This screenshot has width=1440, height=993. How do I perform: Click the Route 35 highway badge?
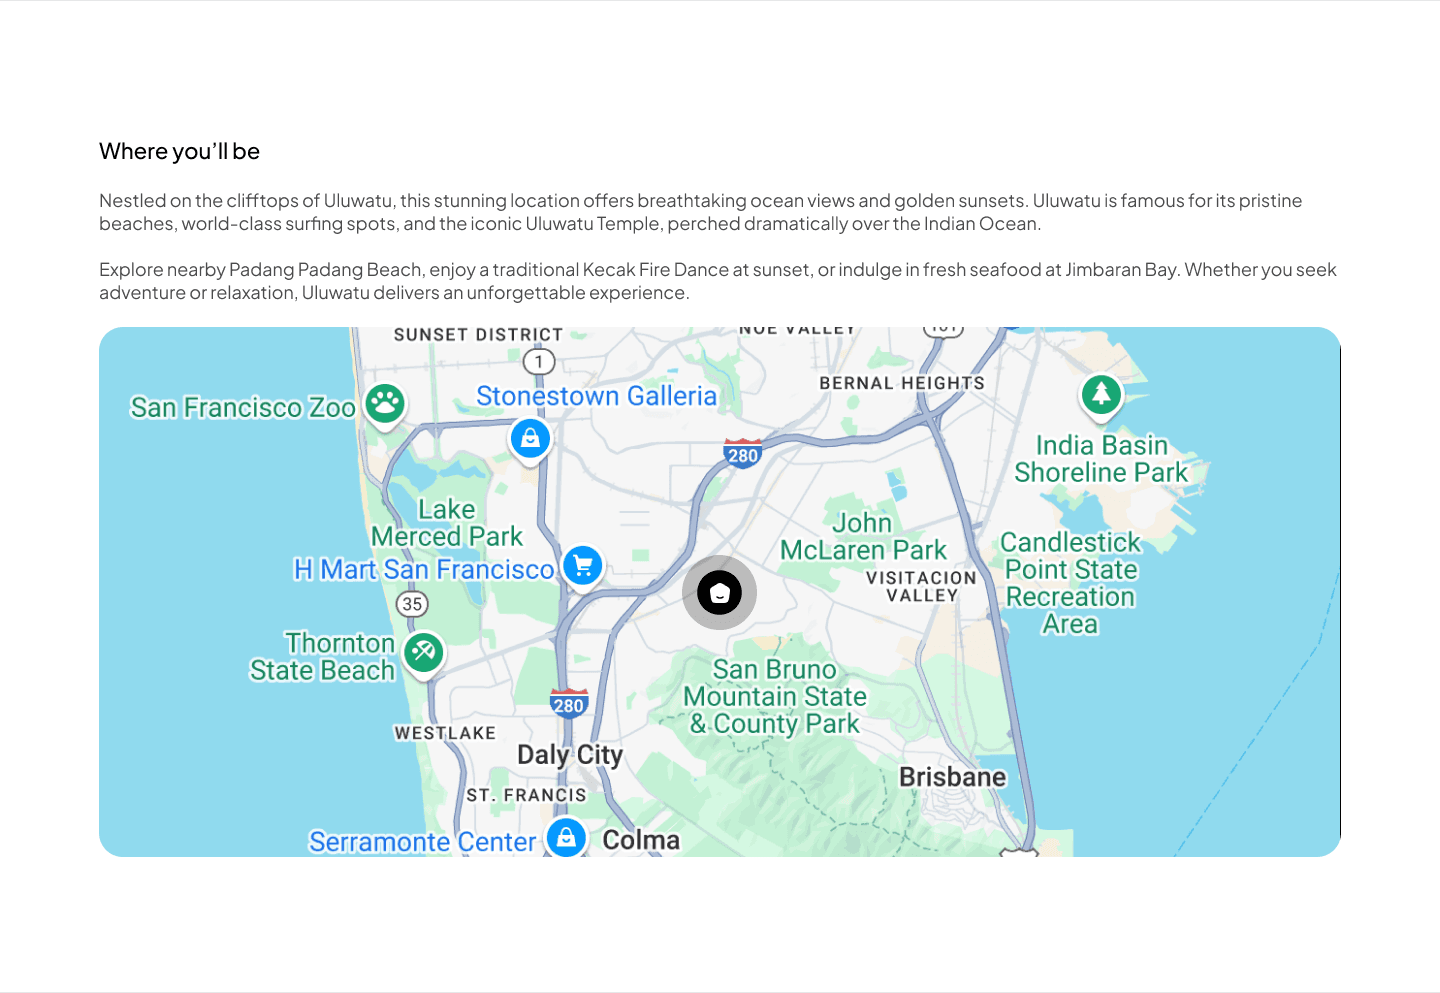point(412,604)
